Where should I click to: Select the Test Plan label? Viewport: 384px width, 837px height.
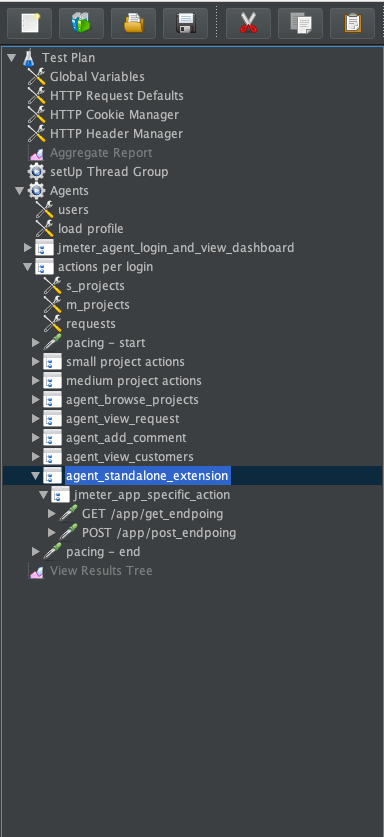68,58
